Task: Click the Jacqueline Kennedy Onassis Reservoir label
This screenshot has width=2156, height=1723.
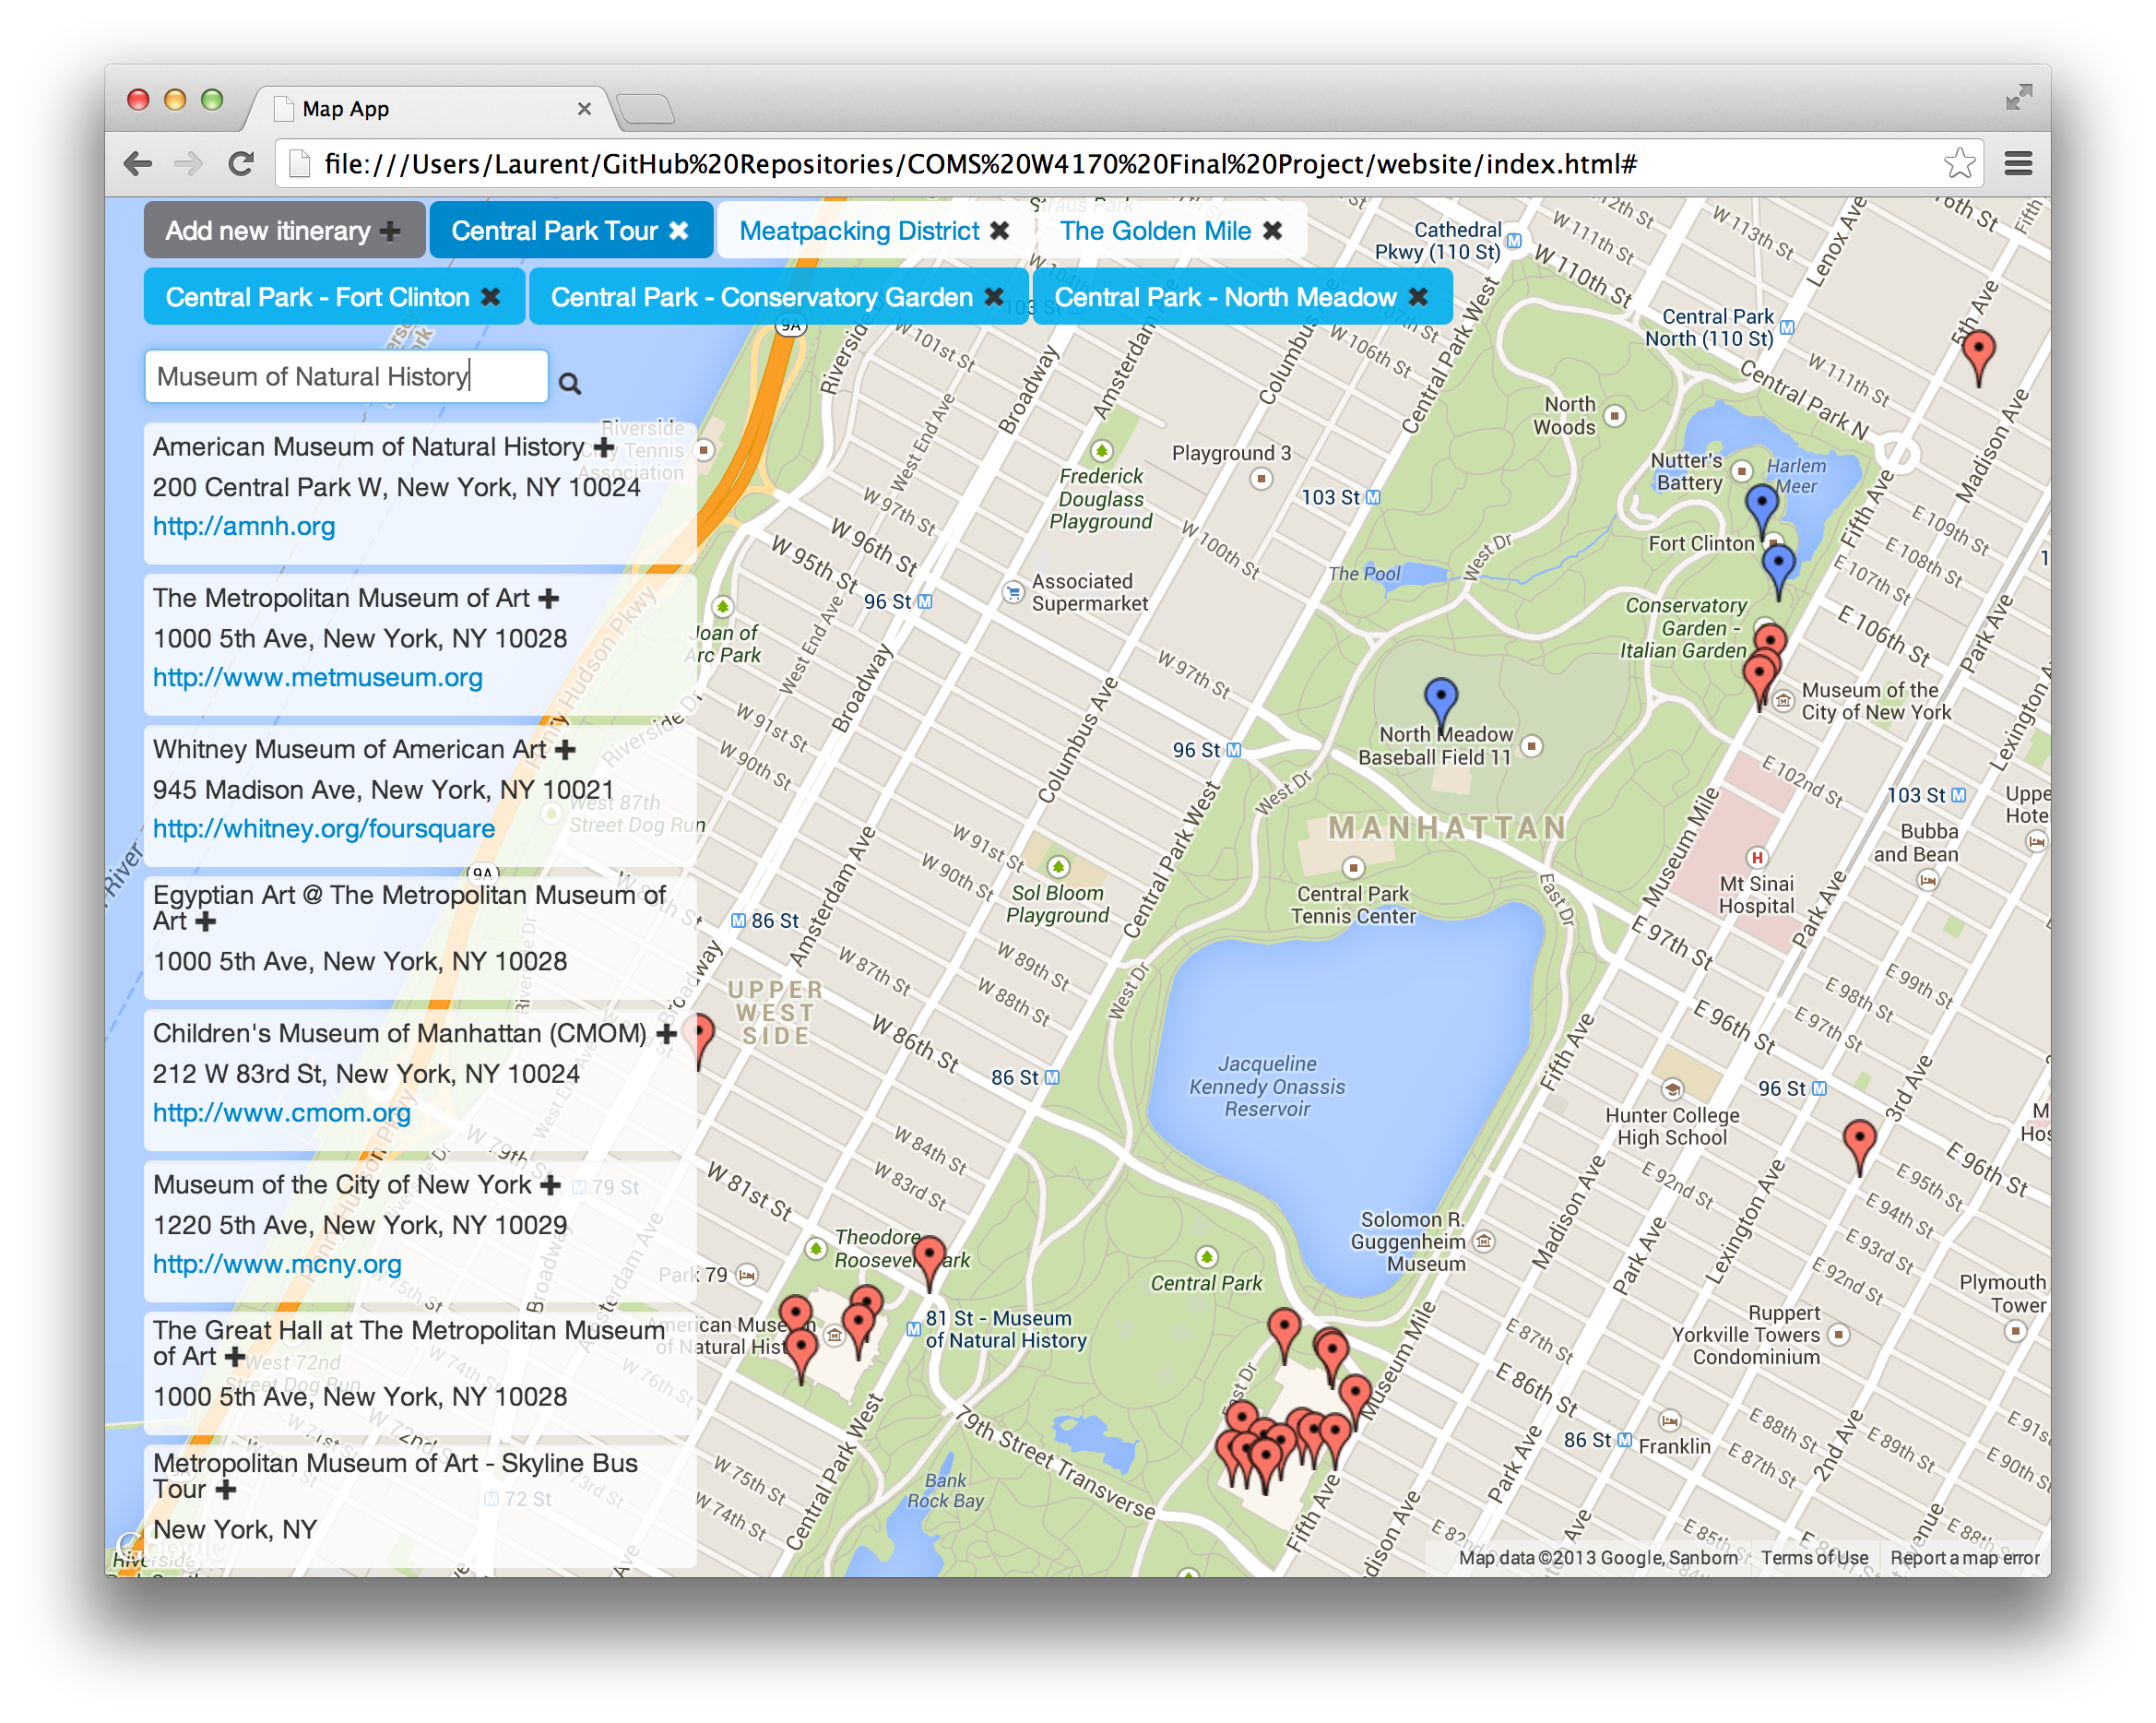Action: coord(1267,1086)
